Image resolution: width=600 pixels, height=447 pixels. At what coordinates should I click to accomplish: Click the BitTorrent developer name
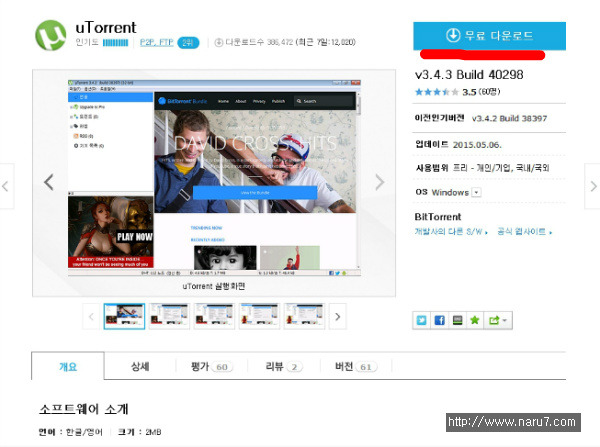pyautogui.click(x=438, y=217)
